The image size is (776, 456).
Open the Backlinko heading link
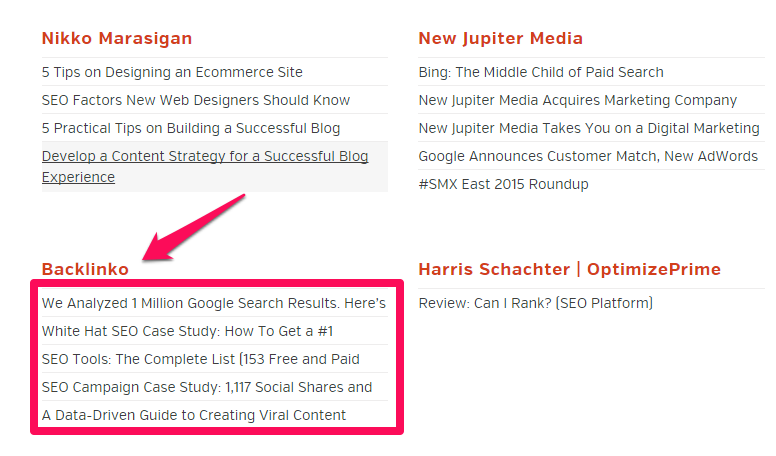pyautogui.click(x=85, y=269)
